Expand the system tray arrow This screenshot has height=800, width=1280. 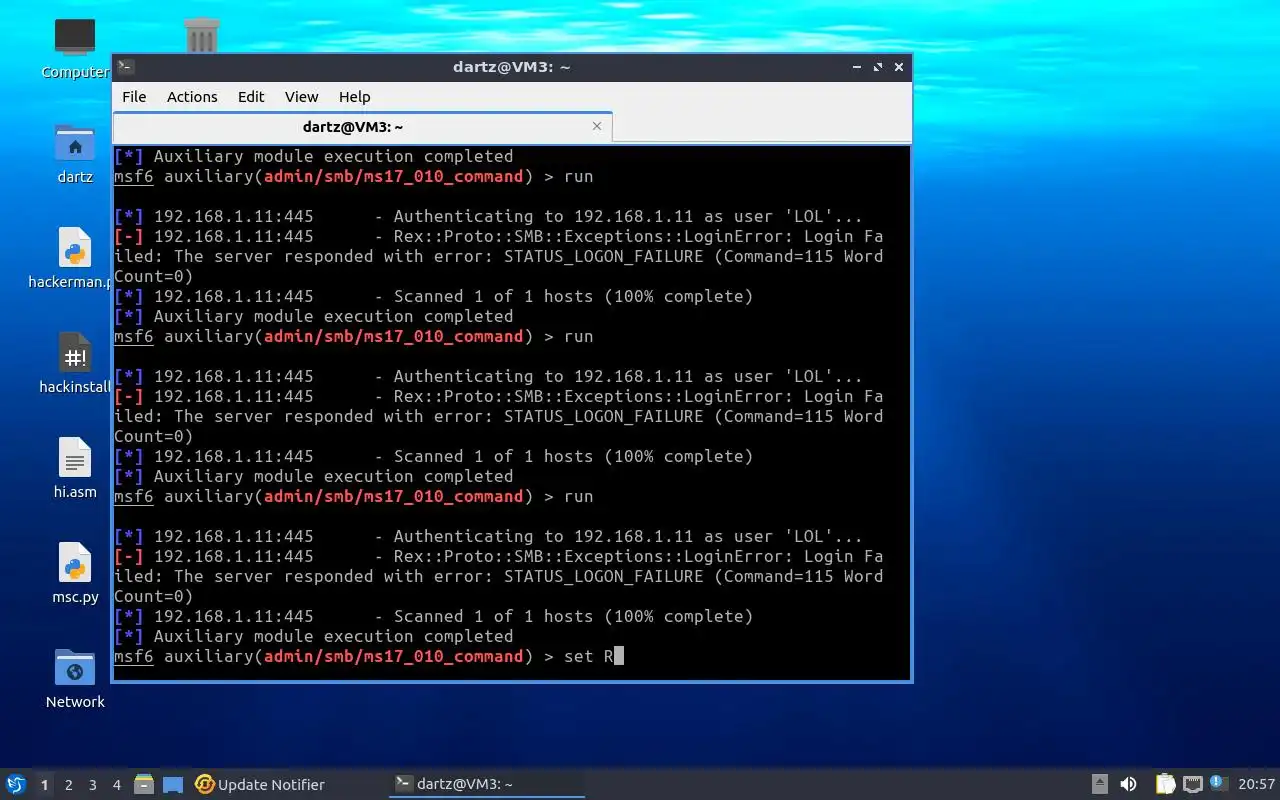coord(1099,784)
